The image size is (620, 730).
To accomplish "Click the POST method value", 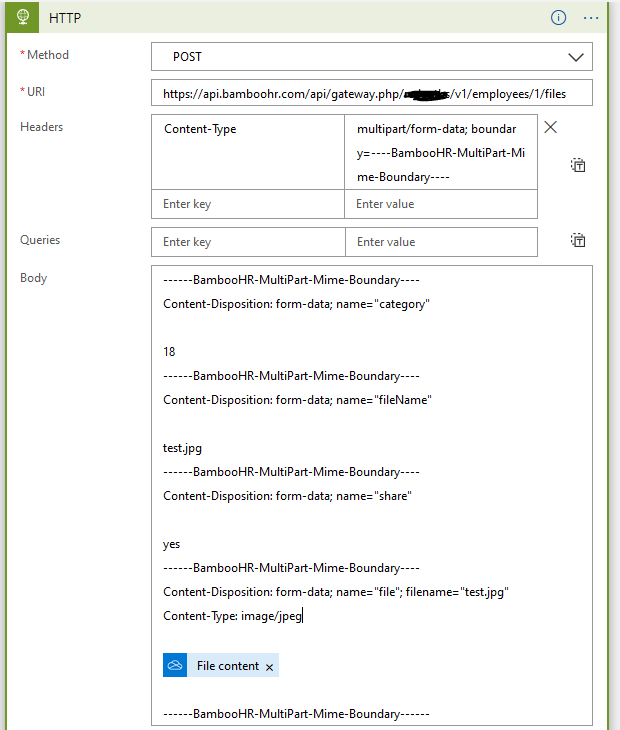I will 187,57.
